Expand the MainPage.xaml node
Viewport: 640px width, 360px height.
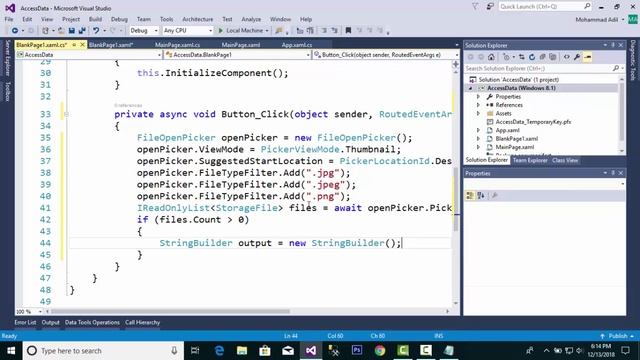(478, 147)
